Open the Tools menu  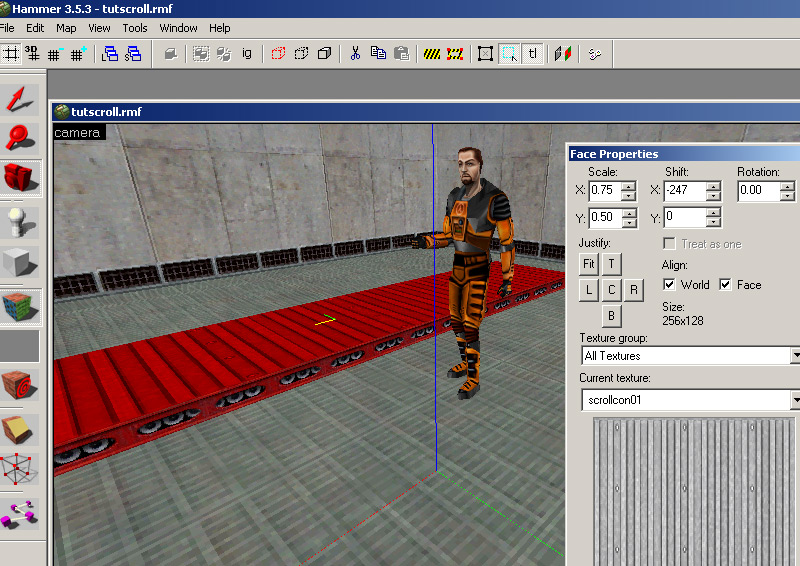point(135,28)
